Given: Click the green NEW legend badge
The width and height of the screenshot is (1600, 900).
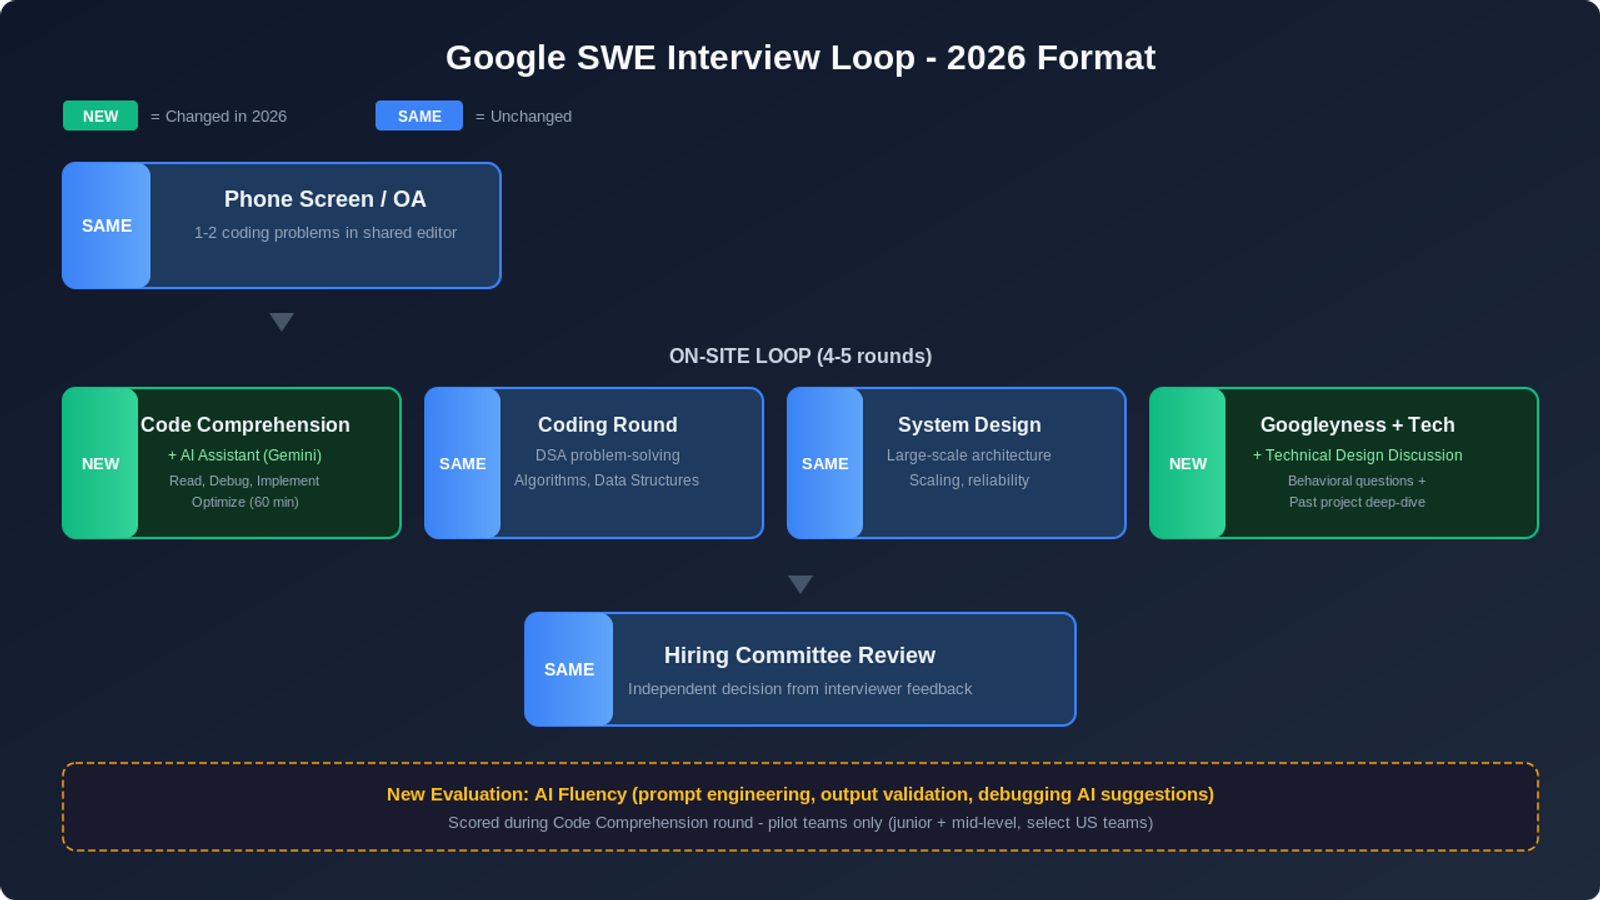Looking at the screenshot, I should [100, 116].
